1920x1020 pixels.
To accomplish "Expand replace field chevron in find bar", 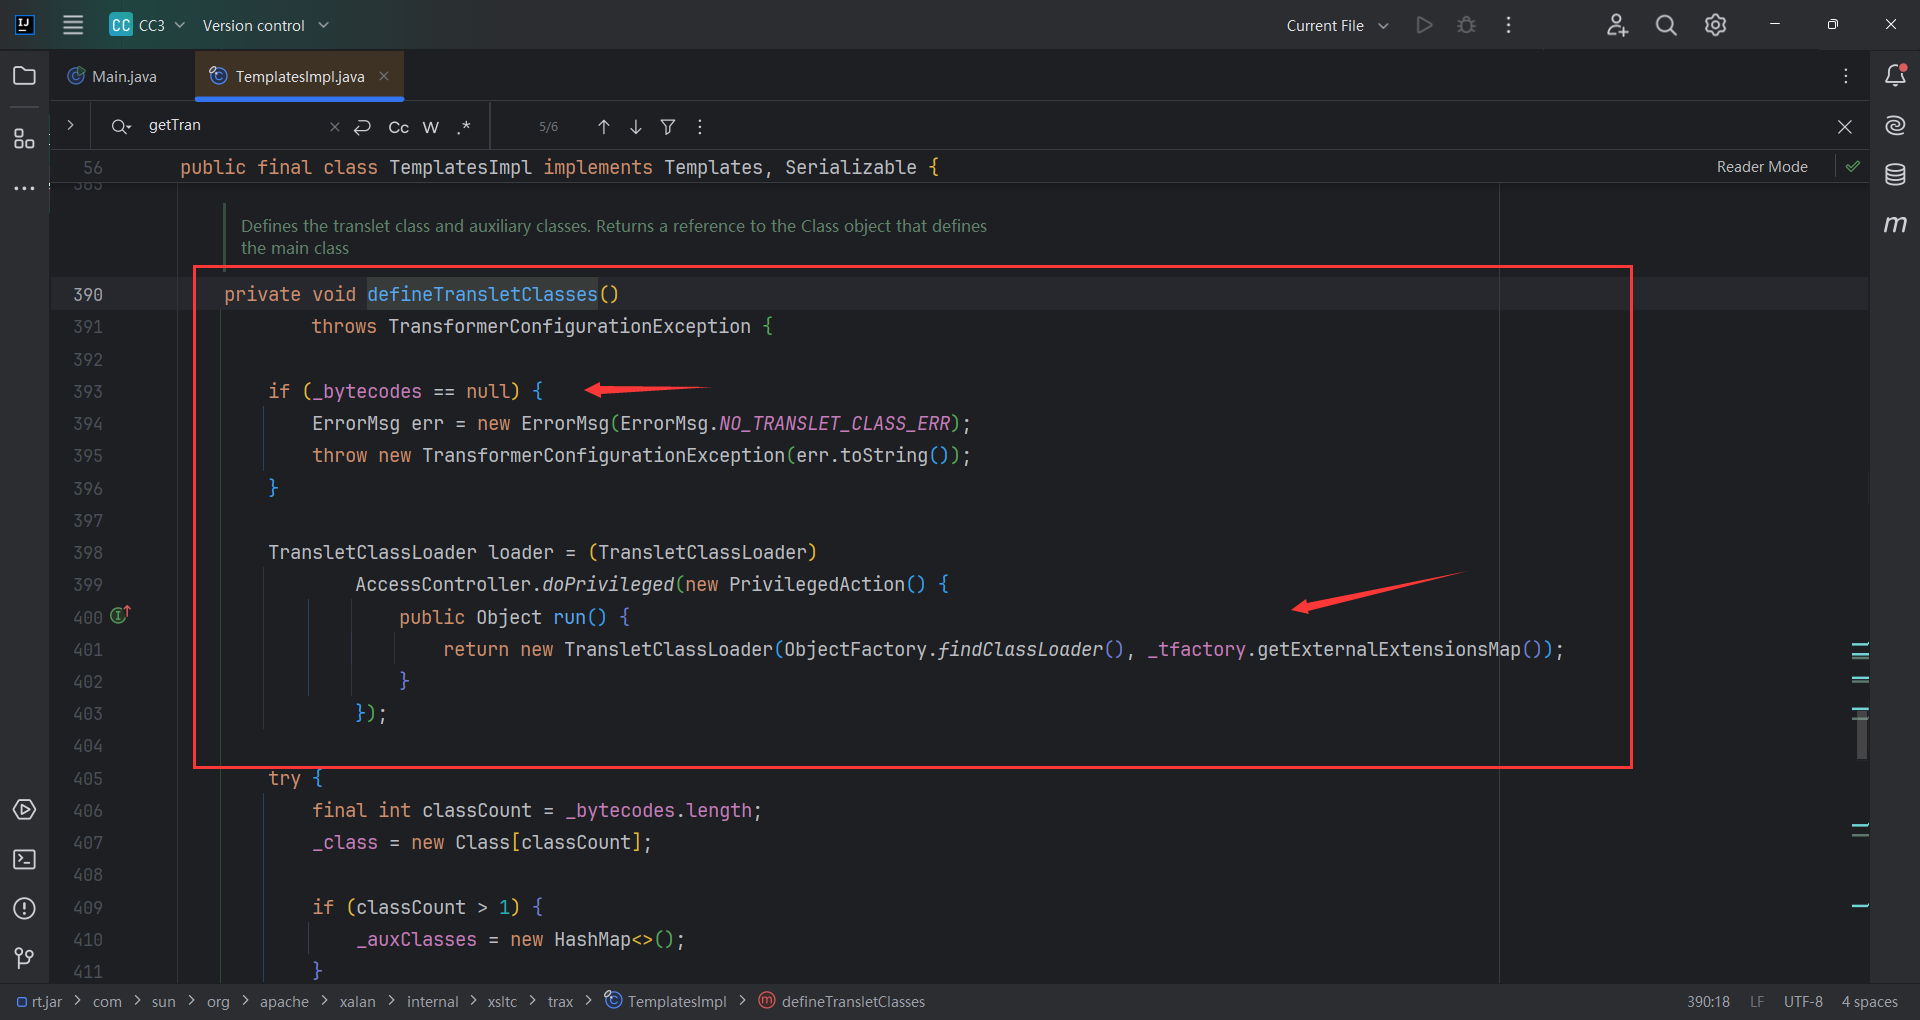I will tap(70, 125).
